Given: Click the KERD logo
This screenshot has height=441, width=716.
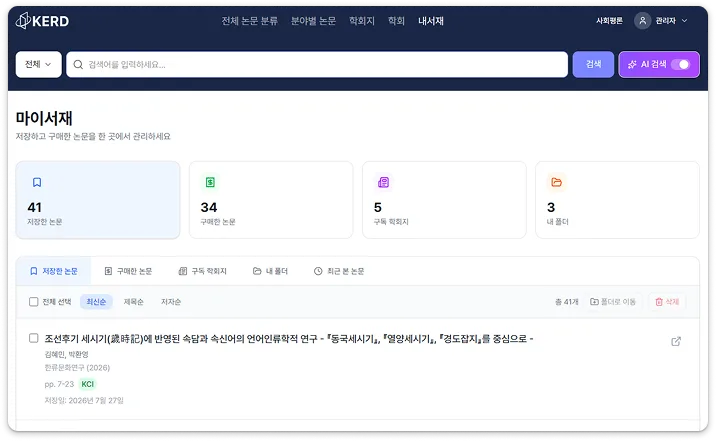Looking at the screenshot, I should pyautogui.click(x=42, y=21).
